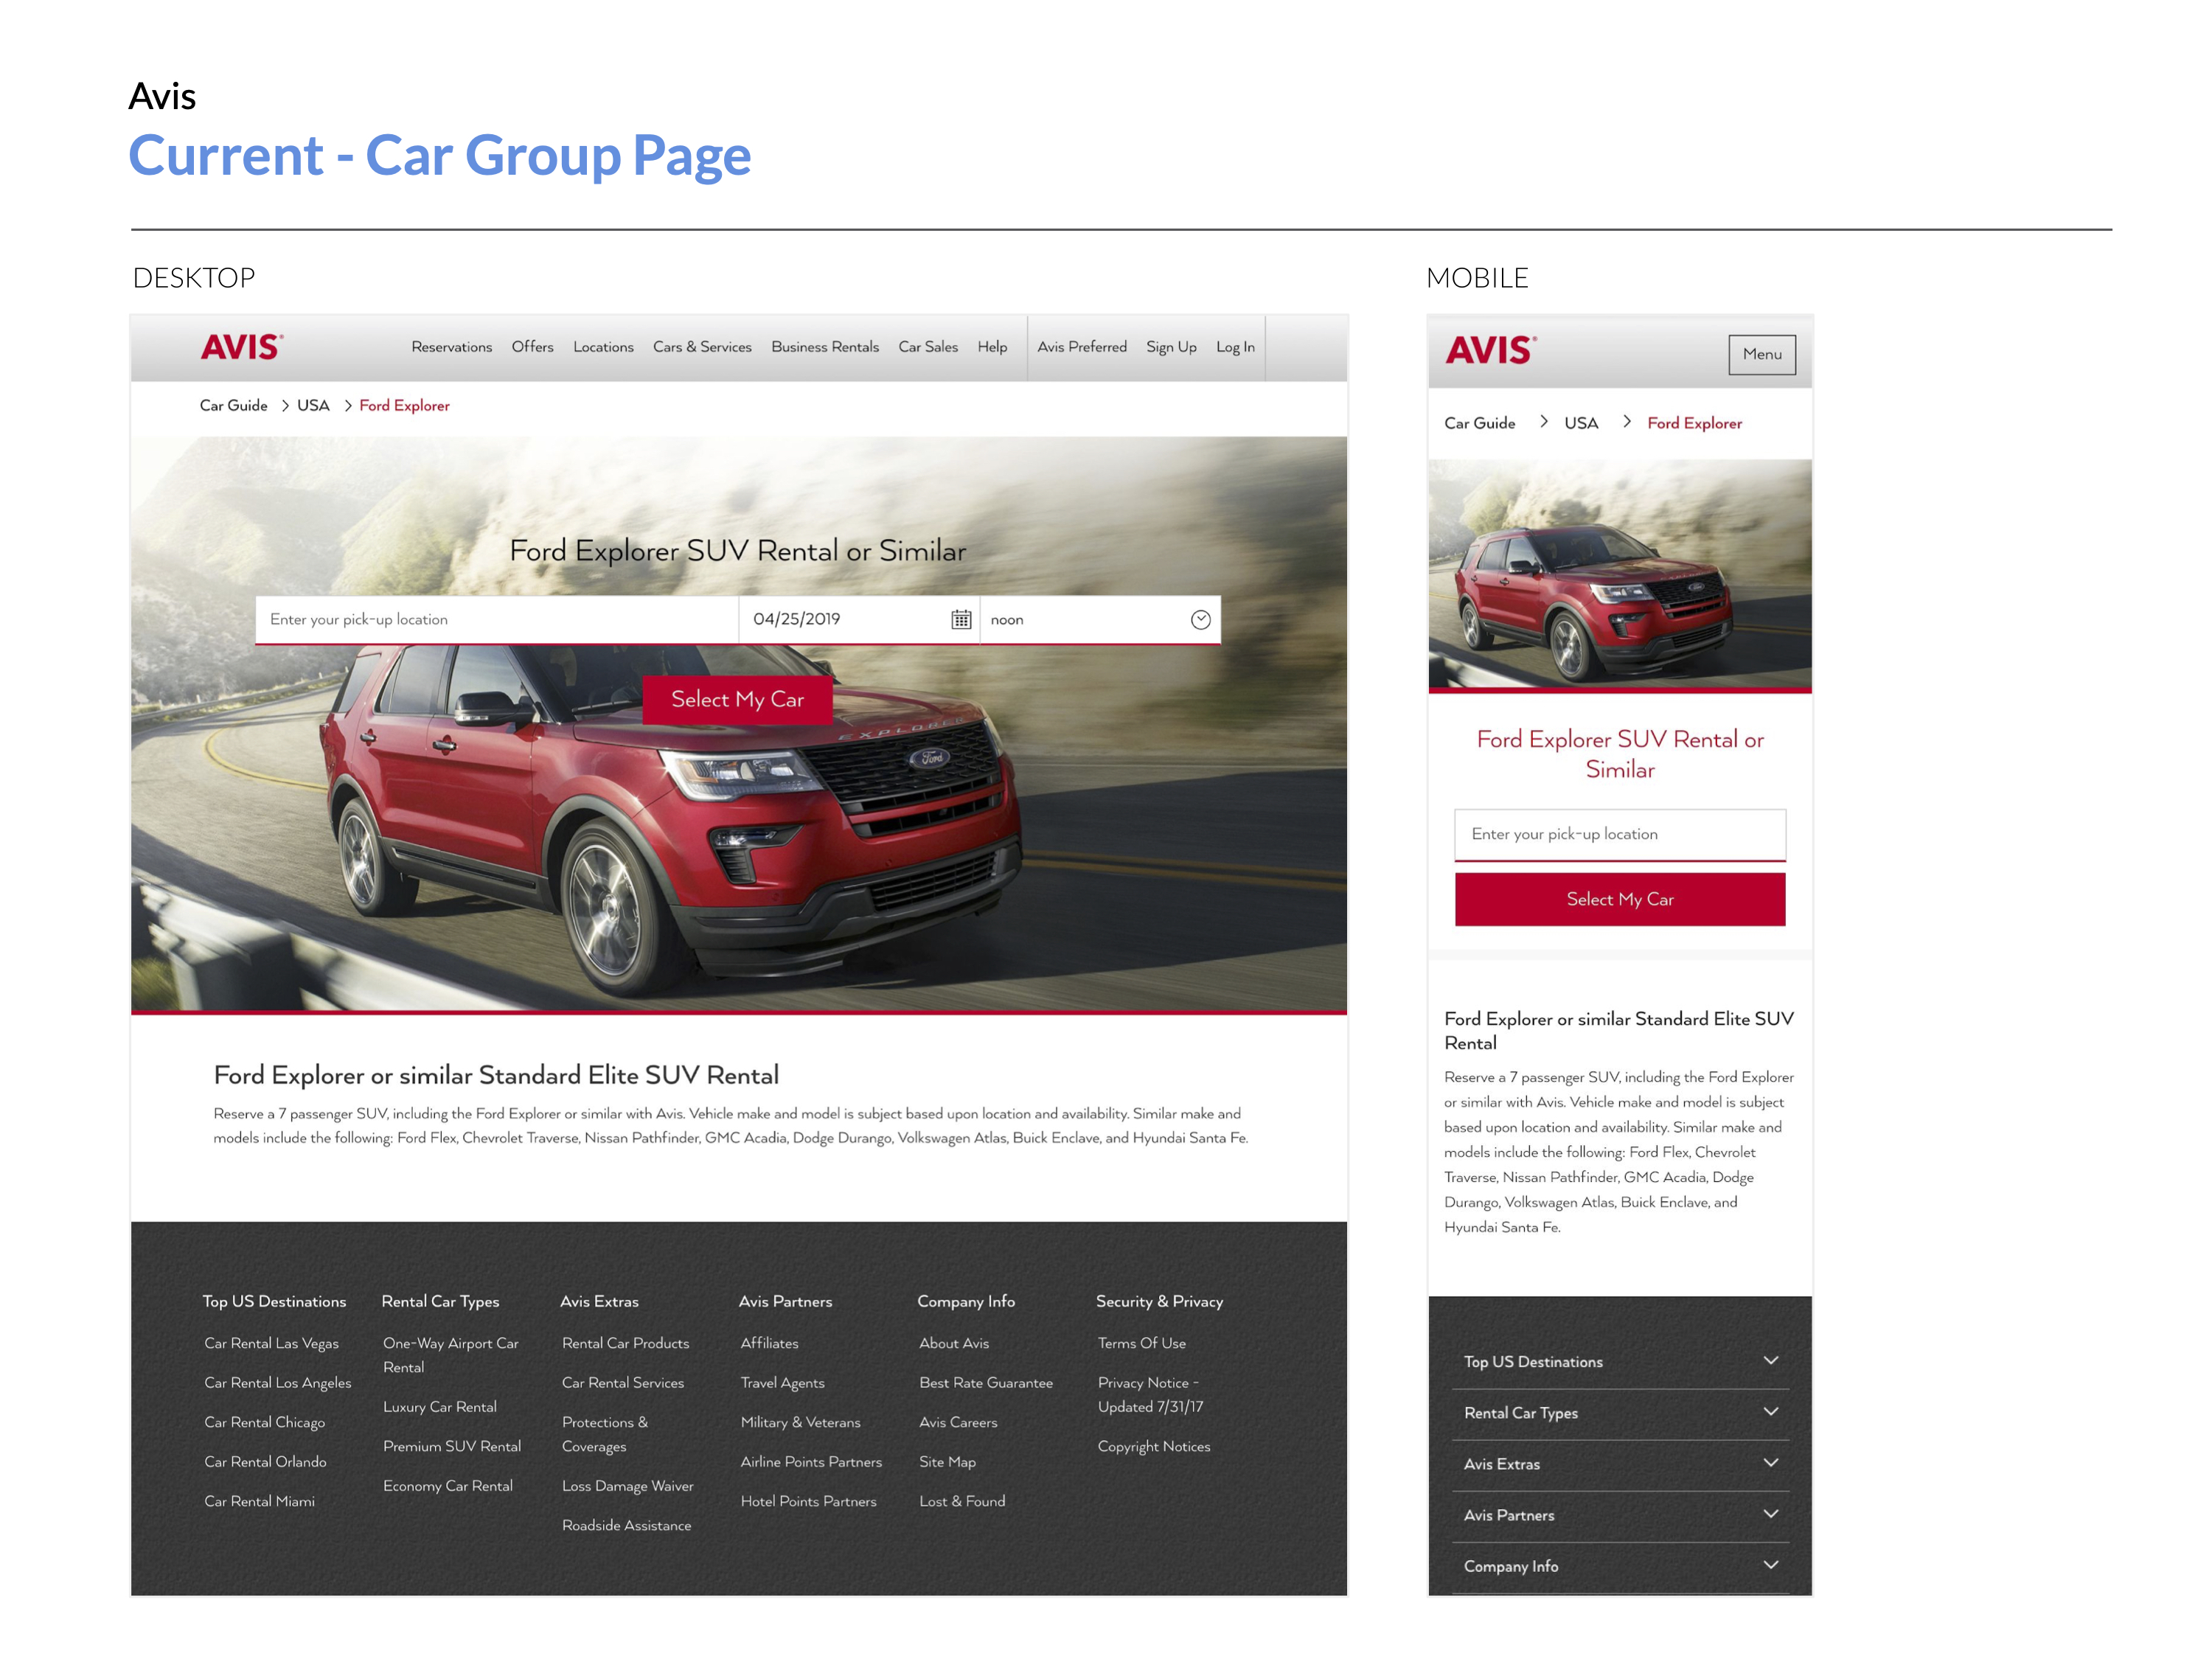Expand Top US Destinations mobile section
Image resolution: width=2212 pixels, height=1659 pixels.
[1770, 1361]
